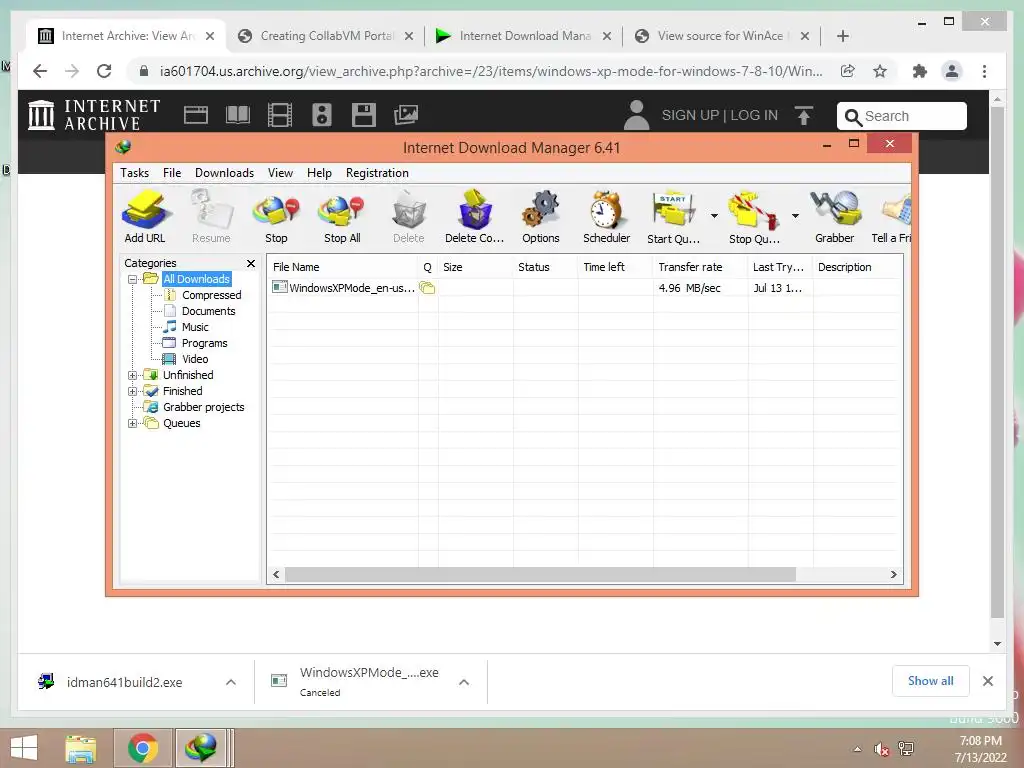Bookmark this page with star icon

tap(880, 71)
